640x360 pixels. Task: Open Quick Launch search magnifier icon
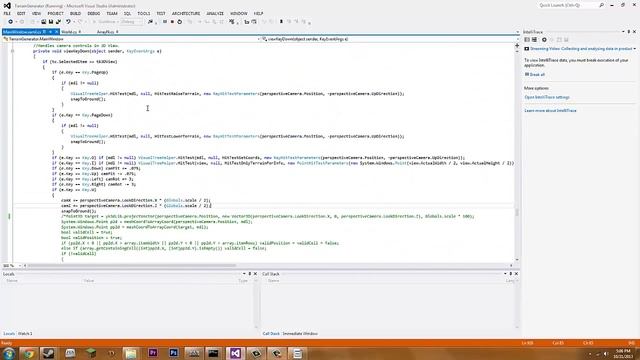601,5
